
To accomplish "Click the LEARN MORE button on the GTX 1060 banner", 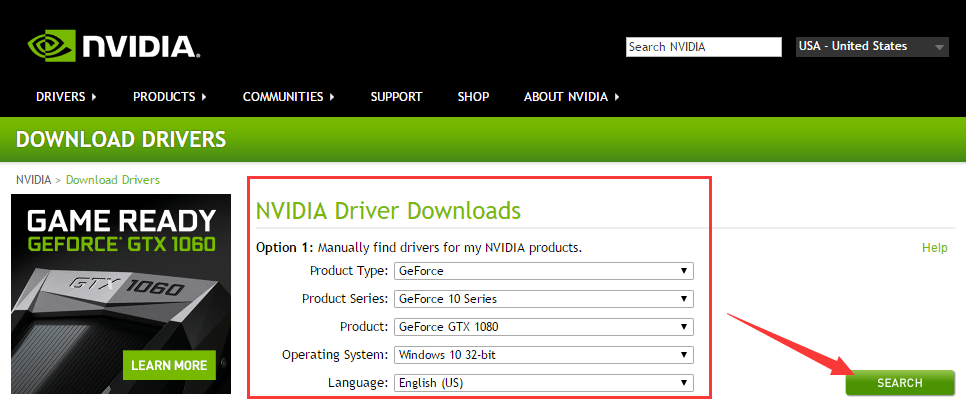I will [x=169, y=365].
